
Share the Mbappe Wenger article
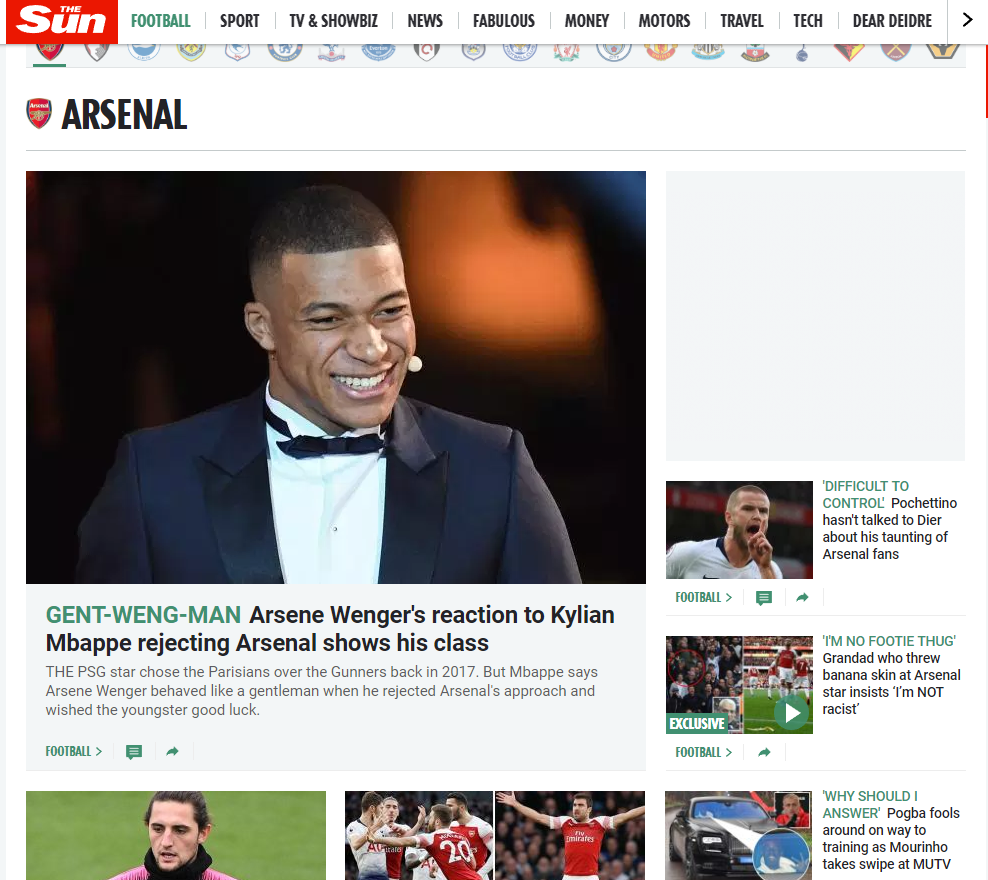(x=172, y=751)
